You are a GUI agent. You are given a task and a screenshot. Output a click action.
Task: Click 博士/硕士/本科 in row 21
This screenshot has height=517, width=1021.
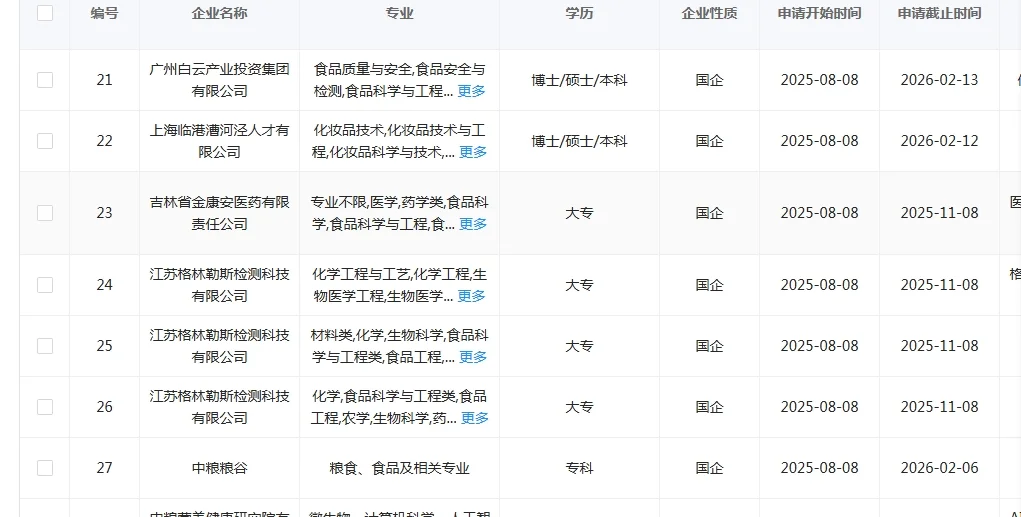pos(579,80)
